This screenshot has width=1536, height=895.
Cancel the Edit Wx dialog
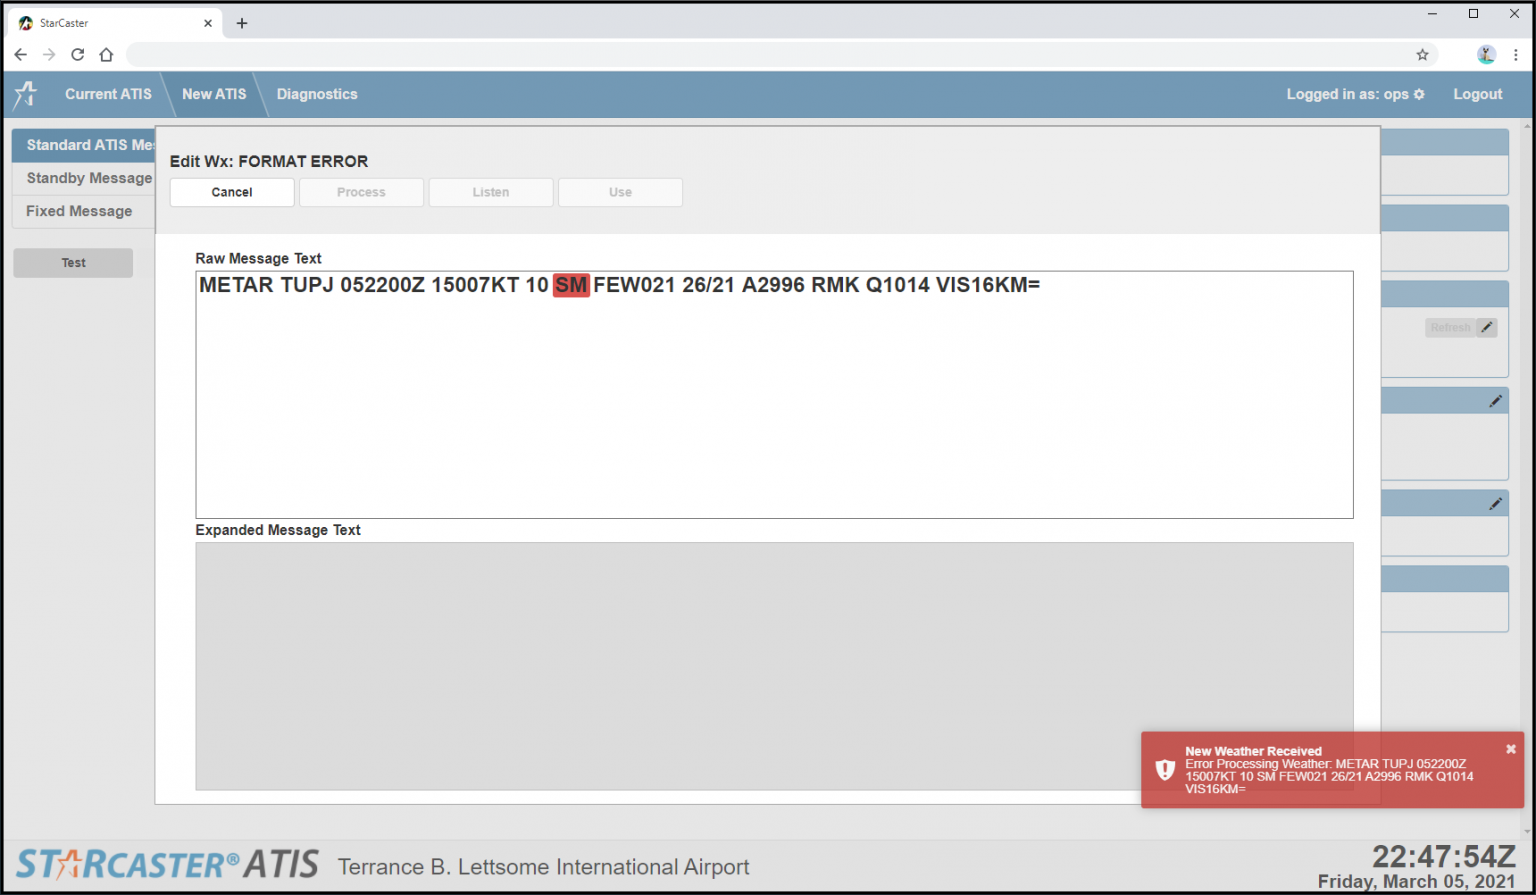click(232, 192)
